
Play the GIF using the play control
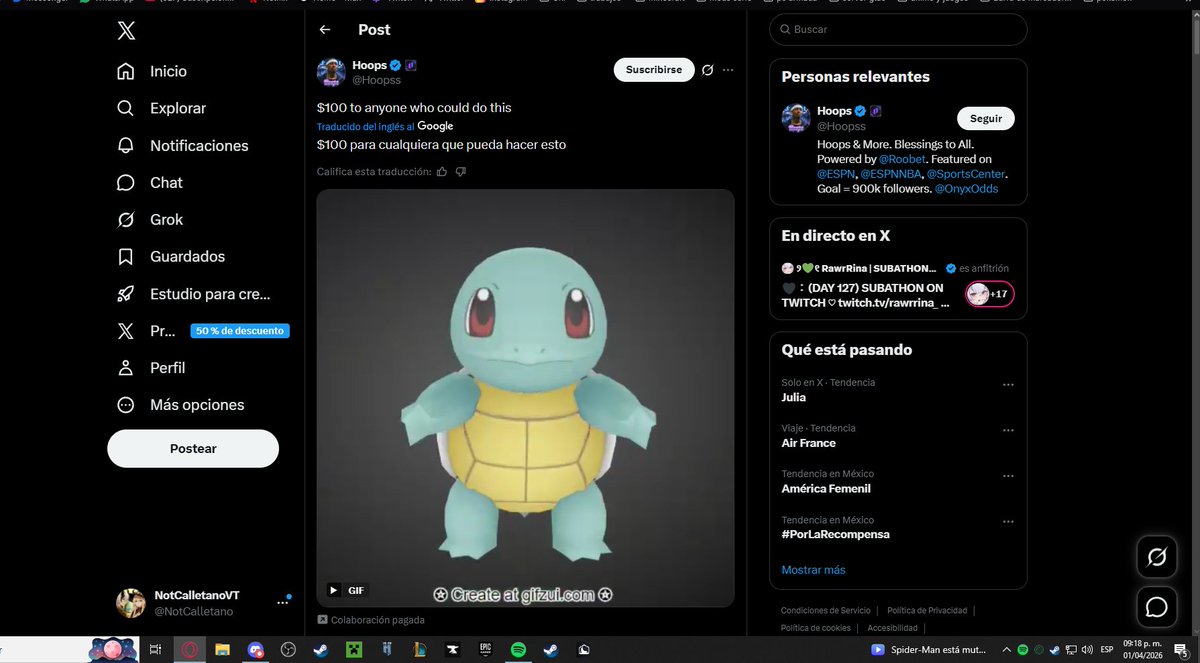(333, 590)
